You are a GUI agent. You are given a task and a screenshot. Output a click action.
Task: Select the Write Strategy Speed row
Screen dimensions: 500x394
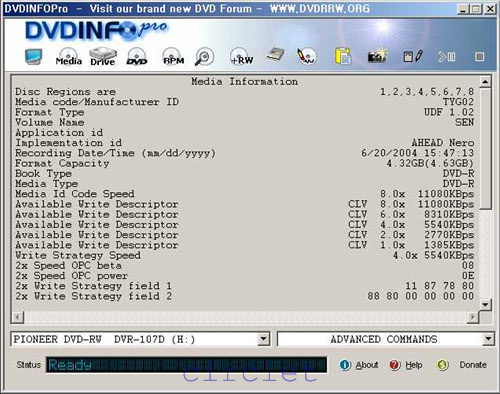click(x=244, y=255)
